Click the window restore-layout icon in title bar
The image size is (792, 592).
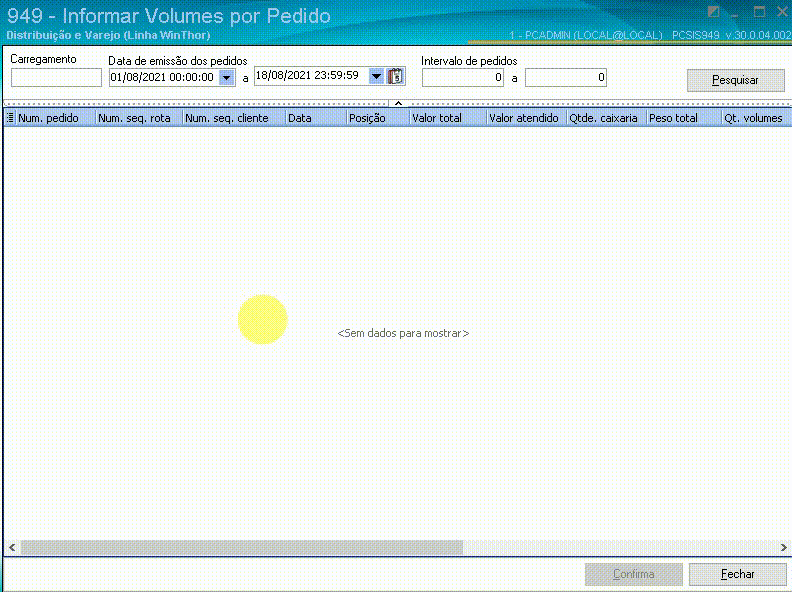click(x=713, y=12)
